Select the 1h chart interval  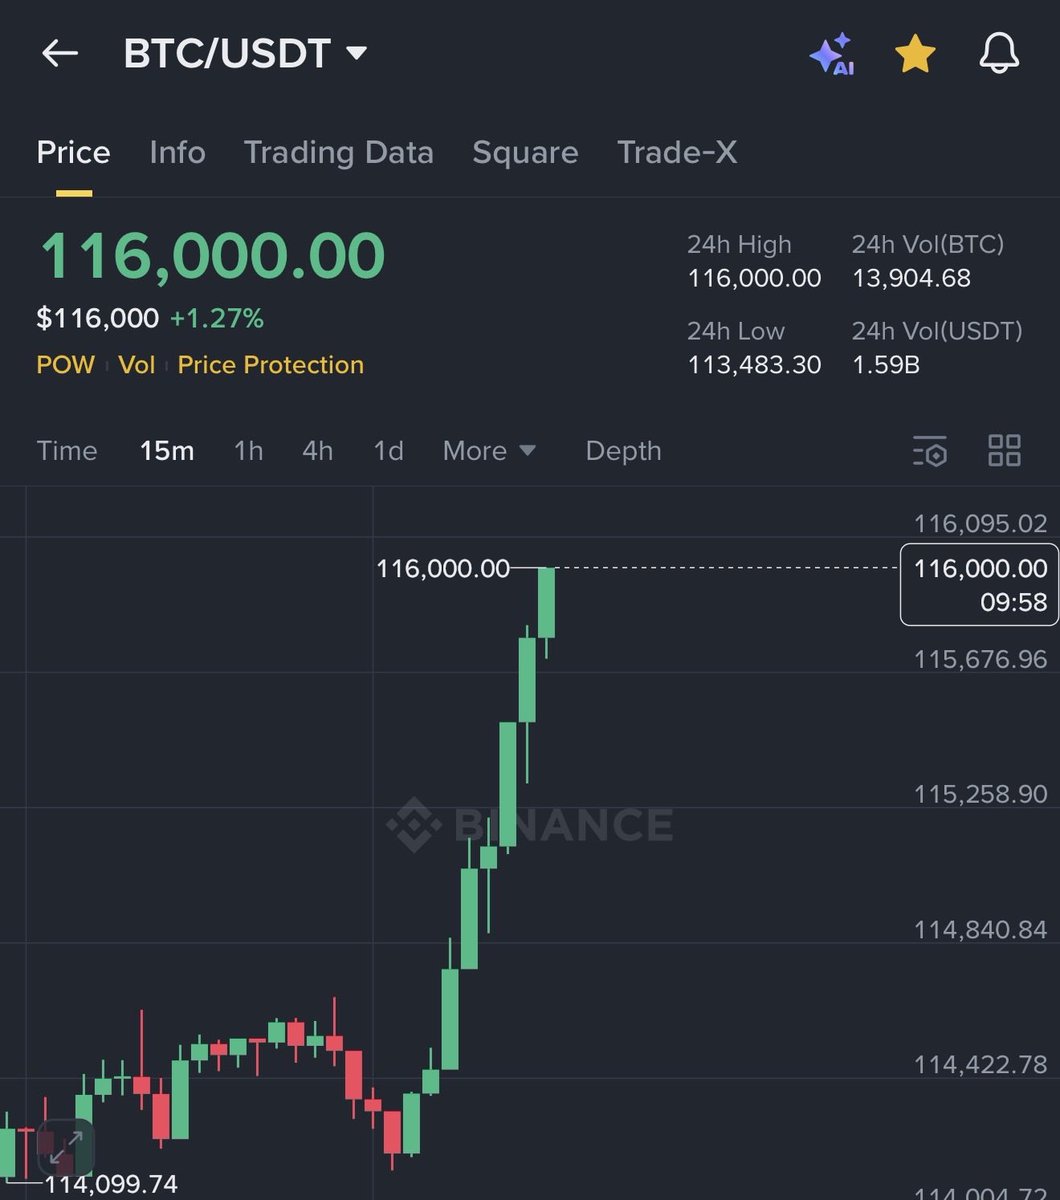tap(248, 451)
